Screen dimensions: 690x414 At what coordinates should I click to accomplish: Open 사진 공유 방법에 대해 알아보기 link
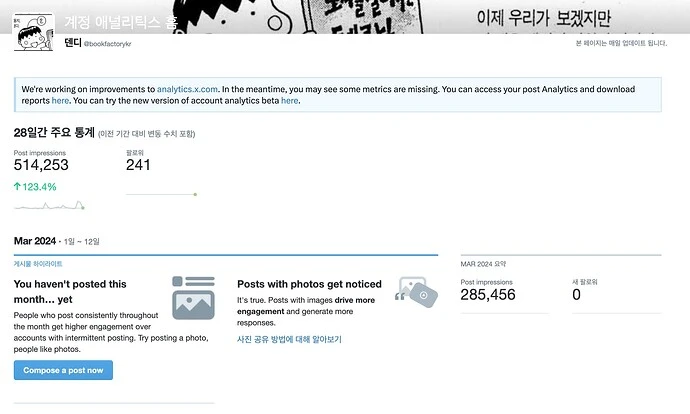point(289,339)
